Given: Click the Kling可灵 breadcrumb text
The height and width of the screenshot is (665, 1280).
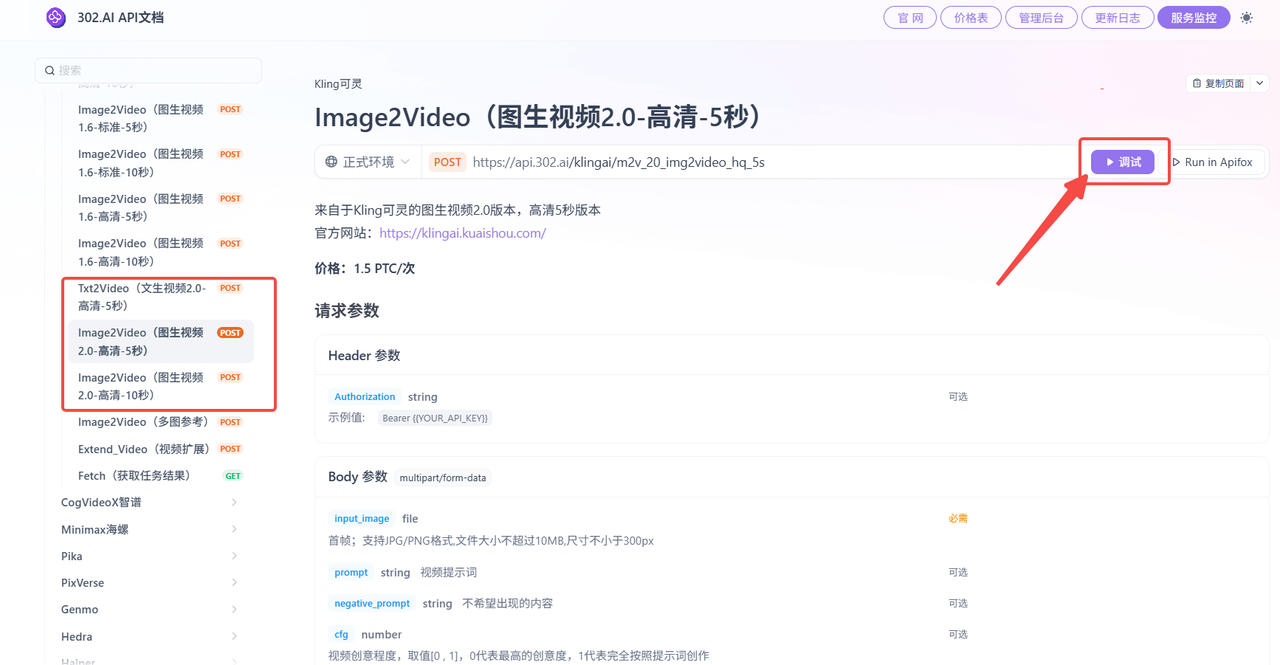Looking at the screenshot, I should point(338,84).
